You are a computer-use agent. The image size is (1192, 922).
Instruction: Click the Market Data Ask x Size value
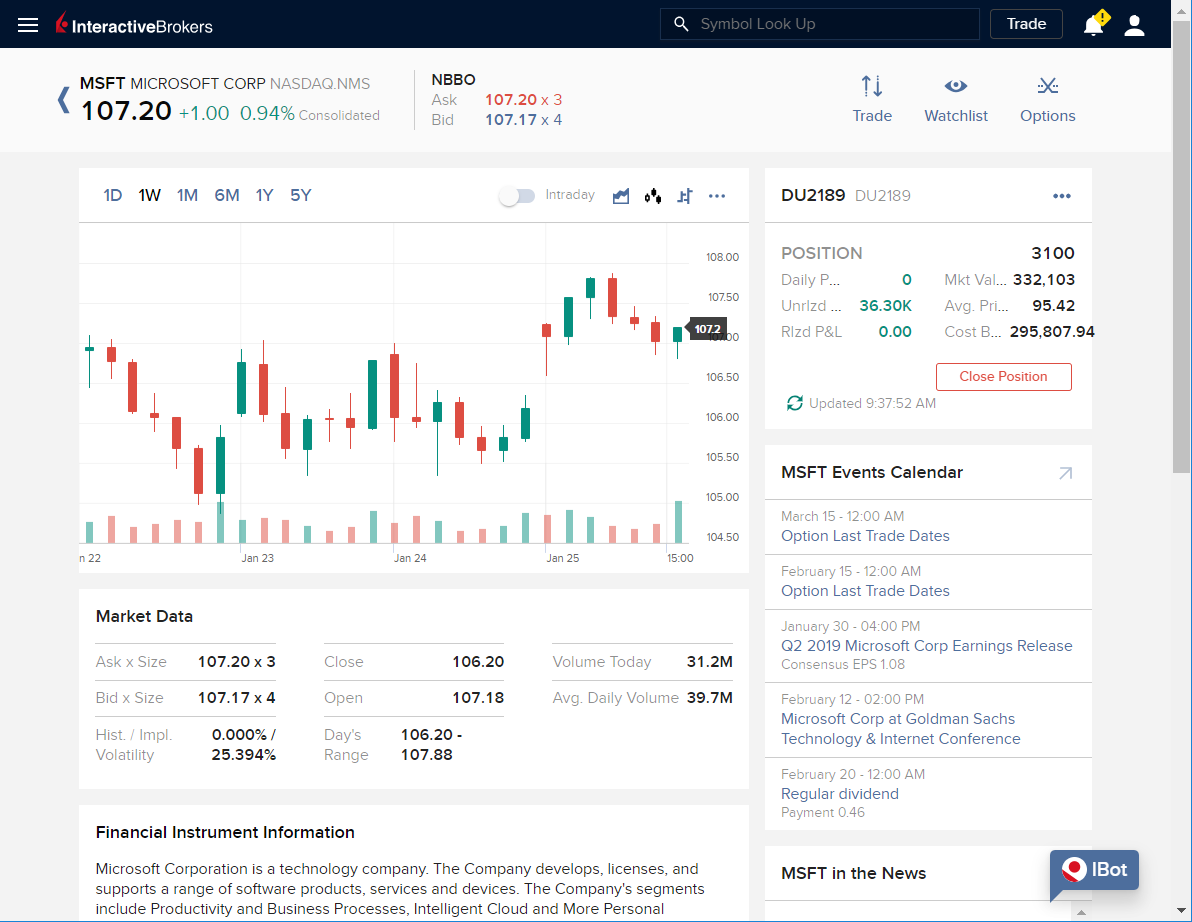pos(236,662)
